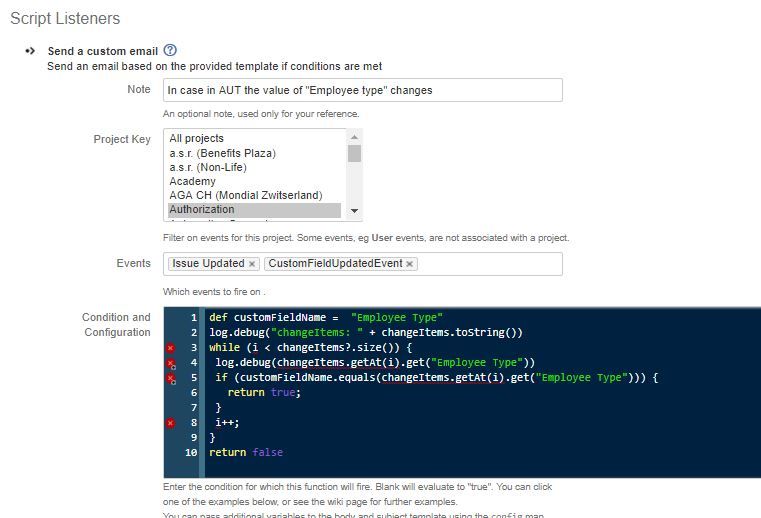Image resolution: width=761 pixels, height=518 pixels.
Task: Select a.s.r. (Benefits Plaza) project
Action: click(x=222, y=153)
